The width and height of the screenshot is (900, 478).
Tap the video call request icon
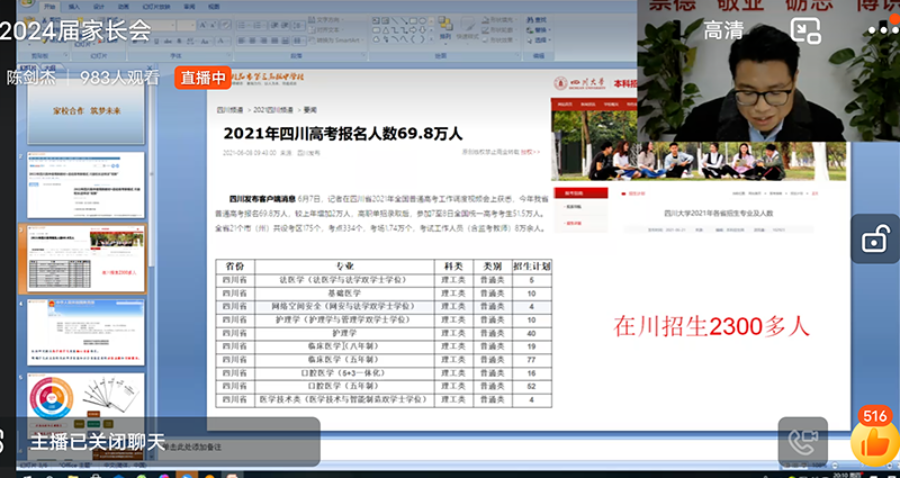tap(802, 441)
